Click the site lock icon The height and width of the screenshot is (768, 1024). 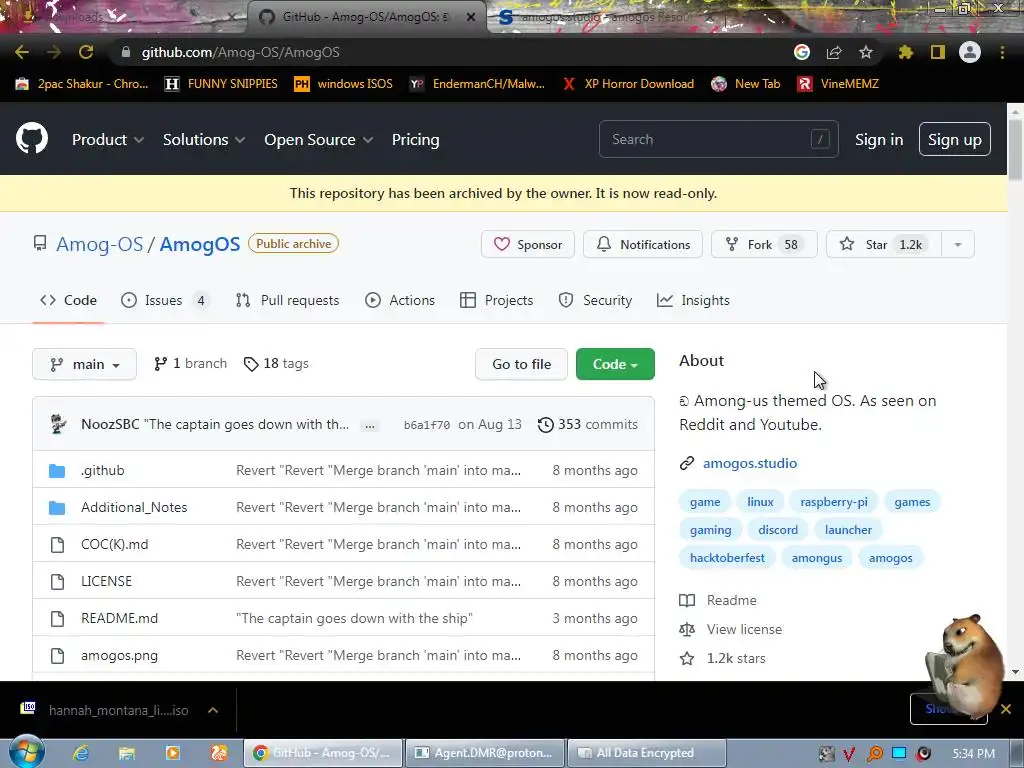pyautogui.click(x=126, y=52)
